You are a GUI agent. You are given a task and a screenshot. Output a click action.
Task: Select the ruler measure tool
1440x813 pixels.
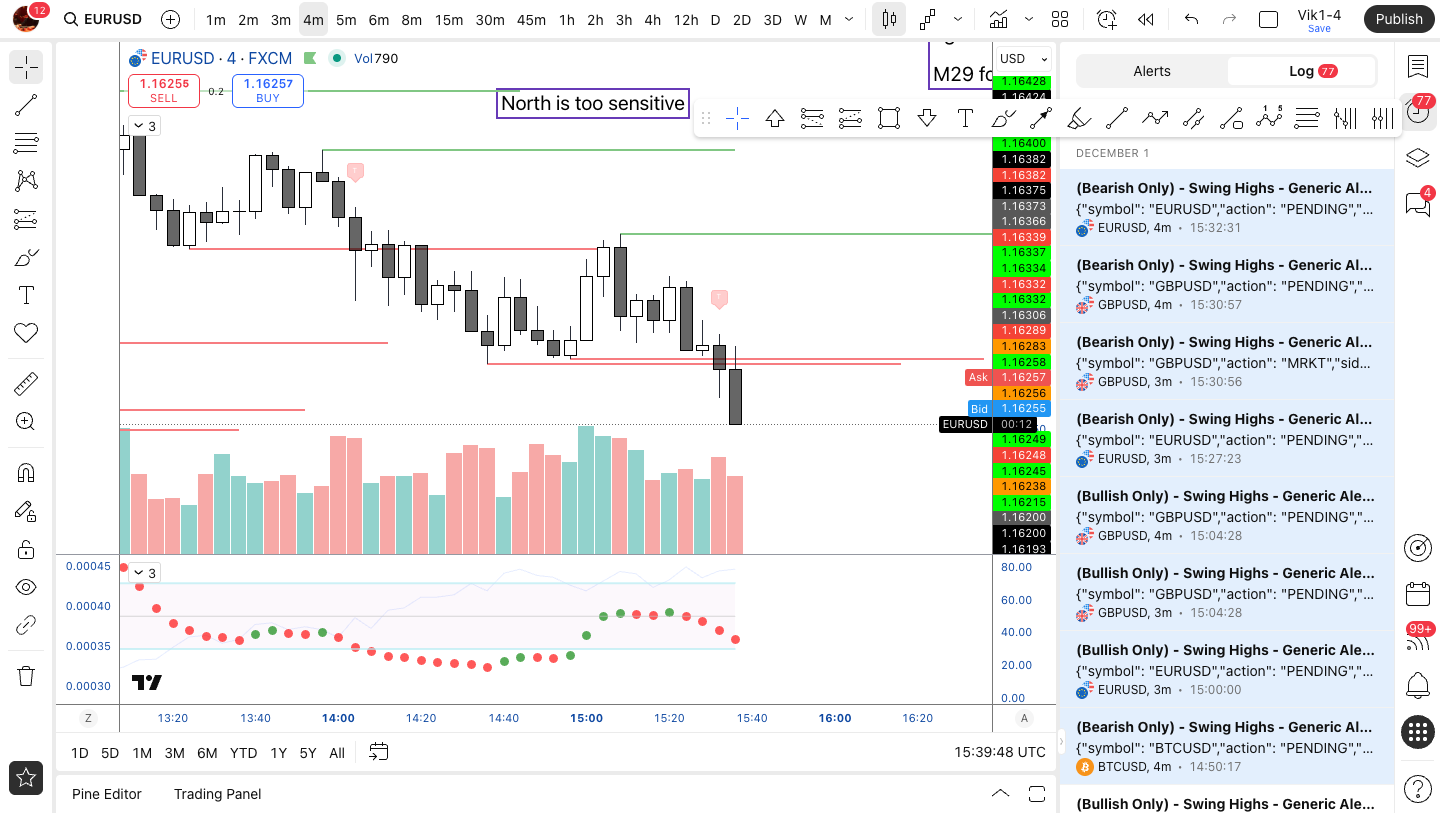click(x=26, y=384)
